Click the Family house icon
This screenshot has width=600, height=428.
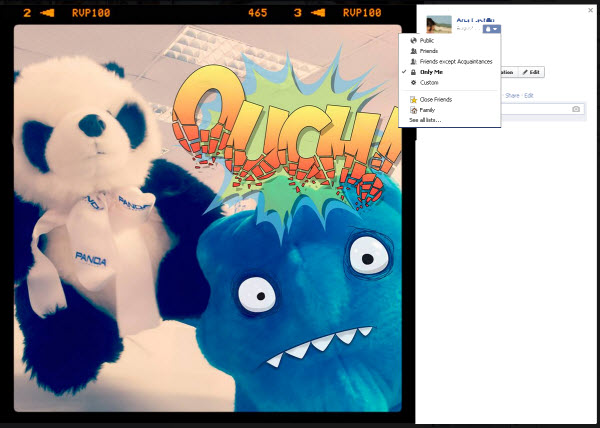pos(414,110)
